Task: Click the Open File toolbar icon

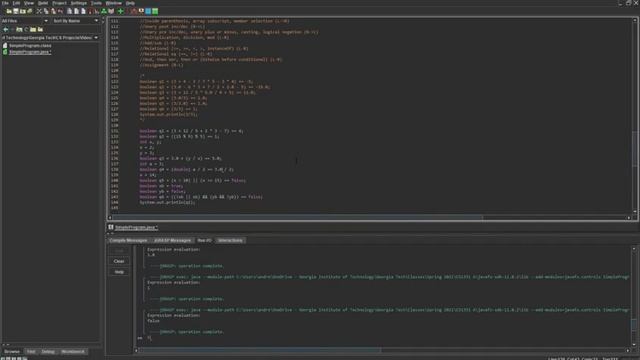Action: click(x=9, y=11)
